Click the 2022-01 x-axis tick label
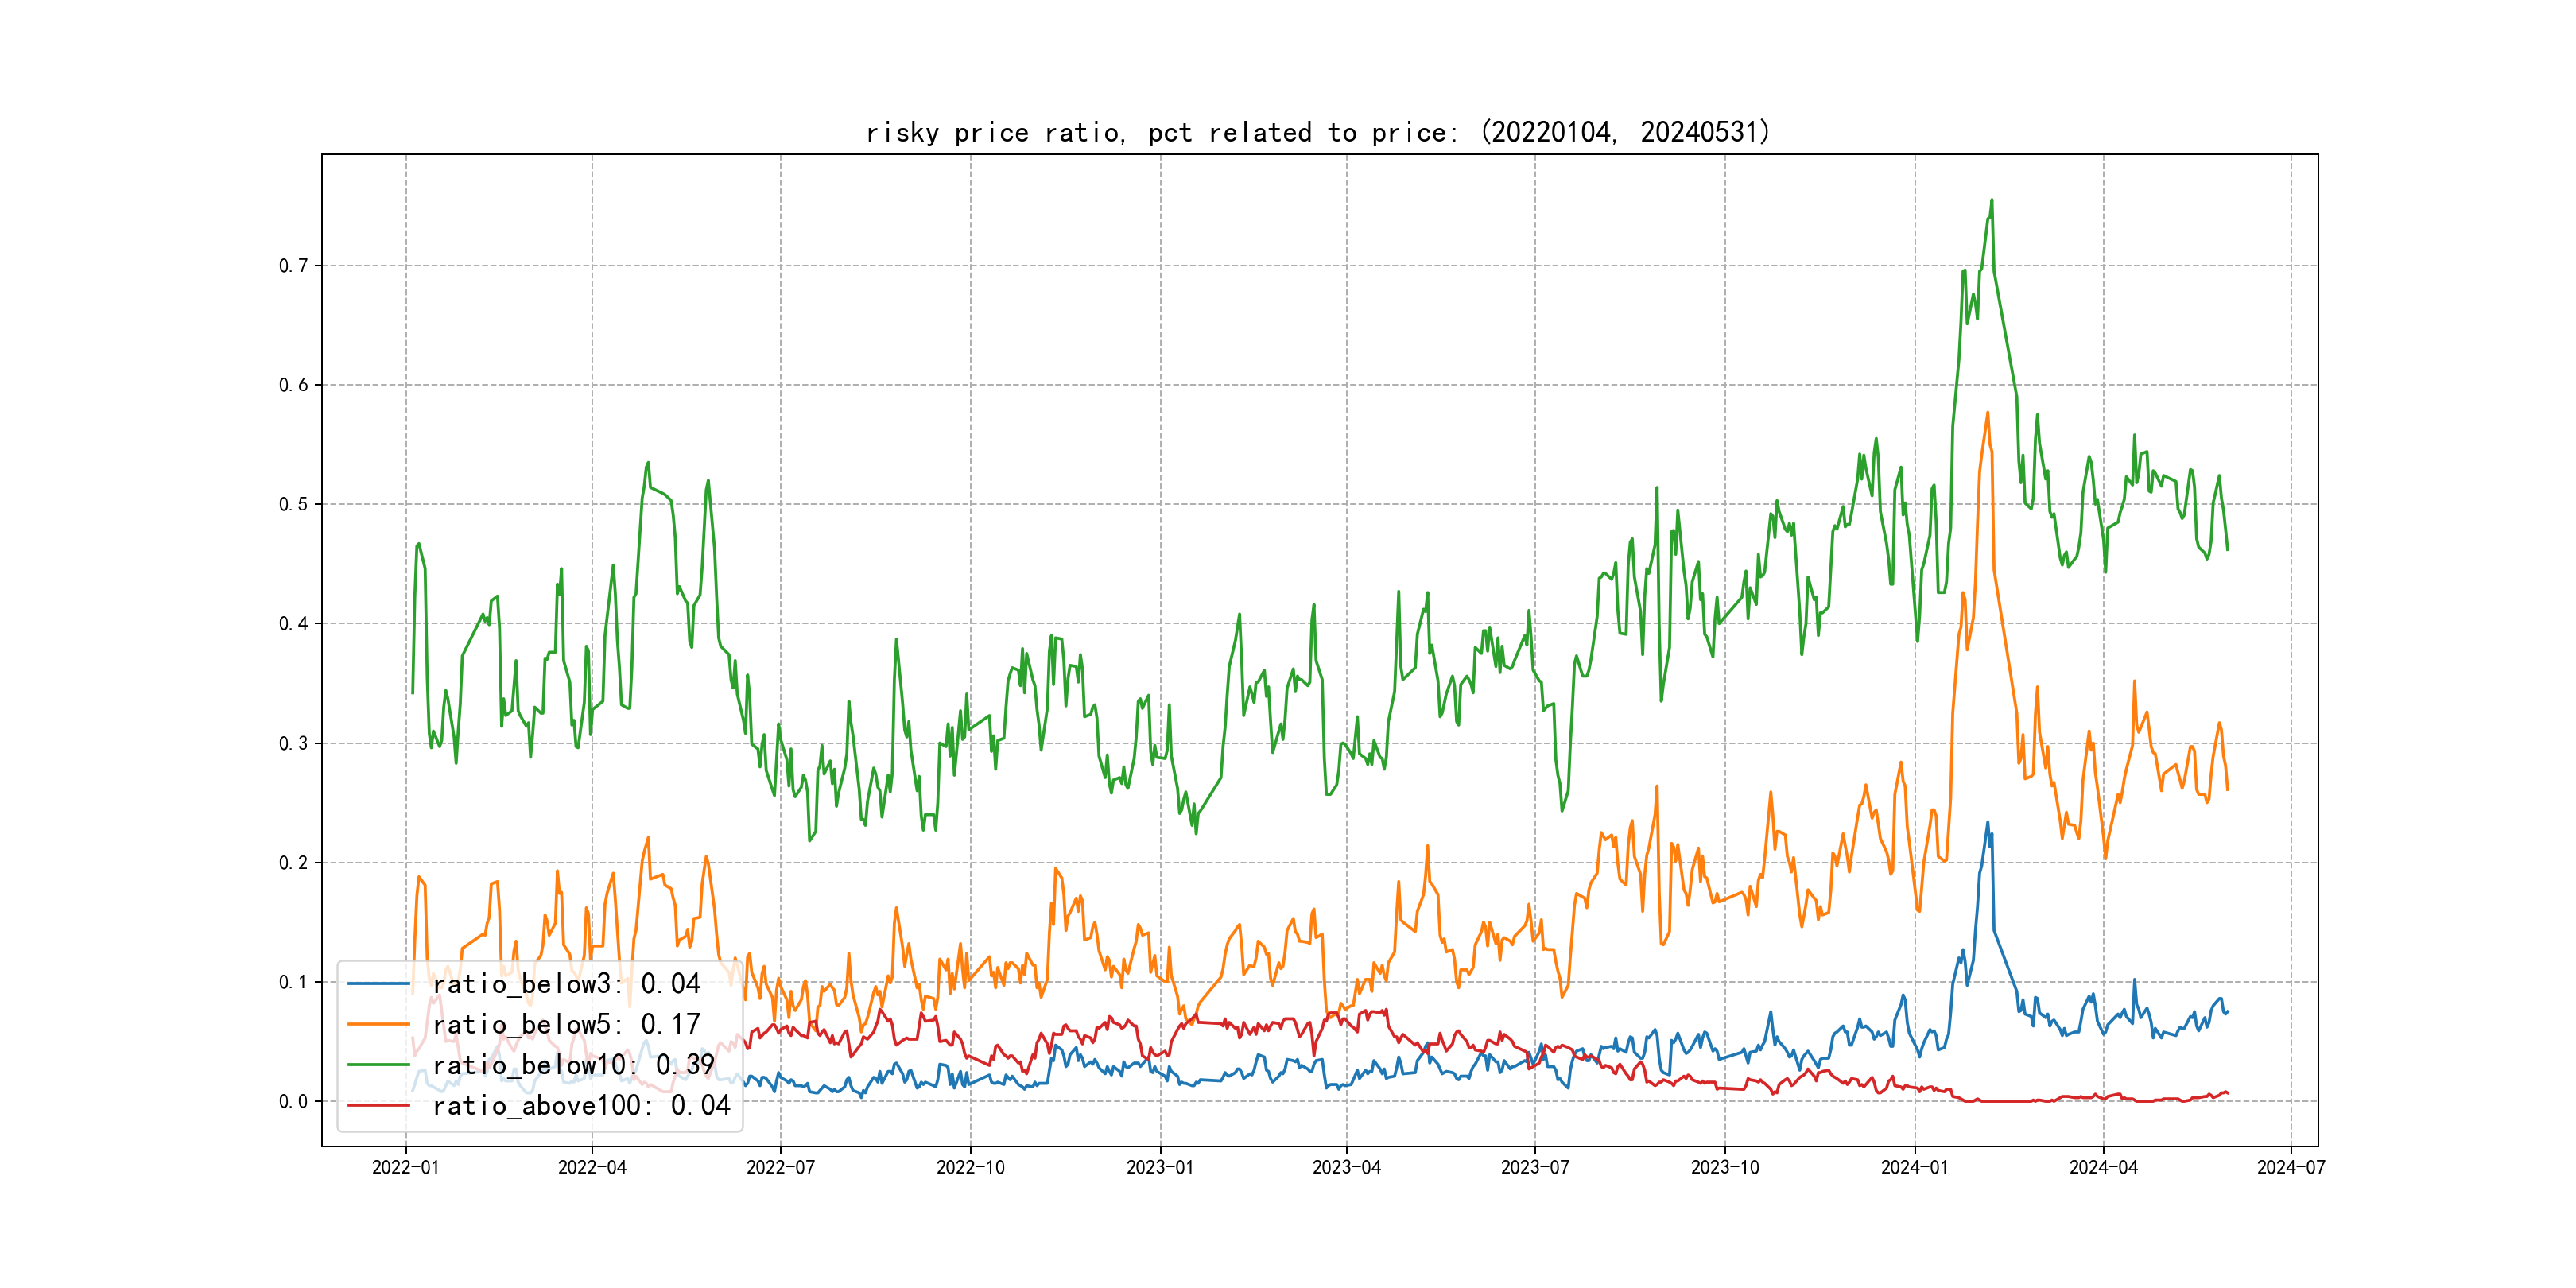 click(405, 1167)
